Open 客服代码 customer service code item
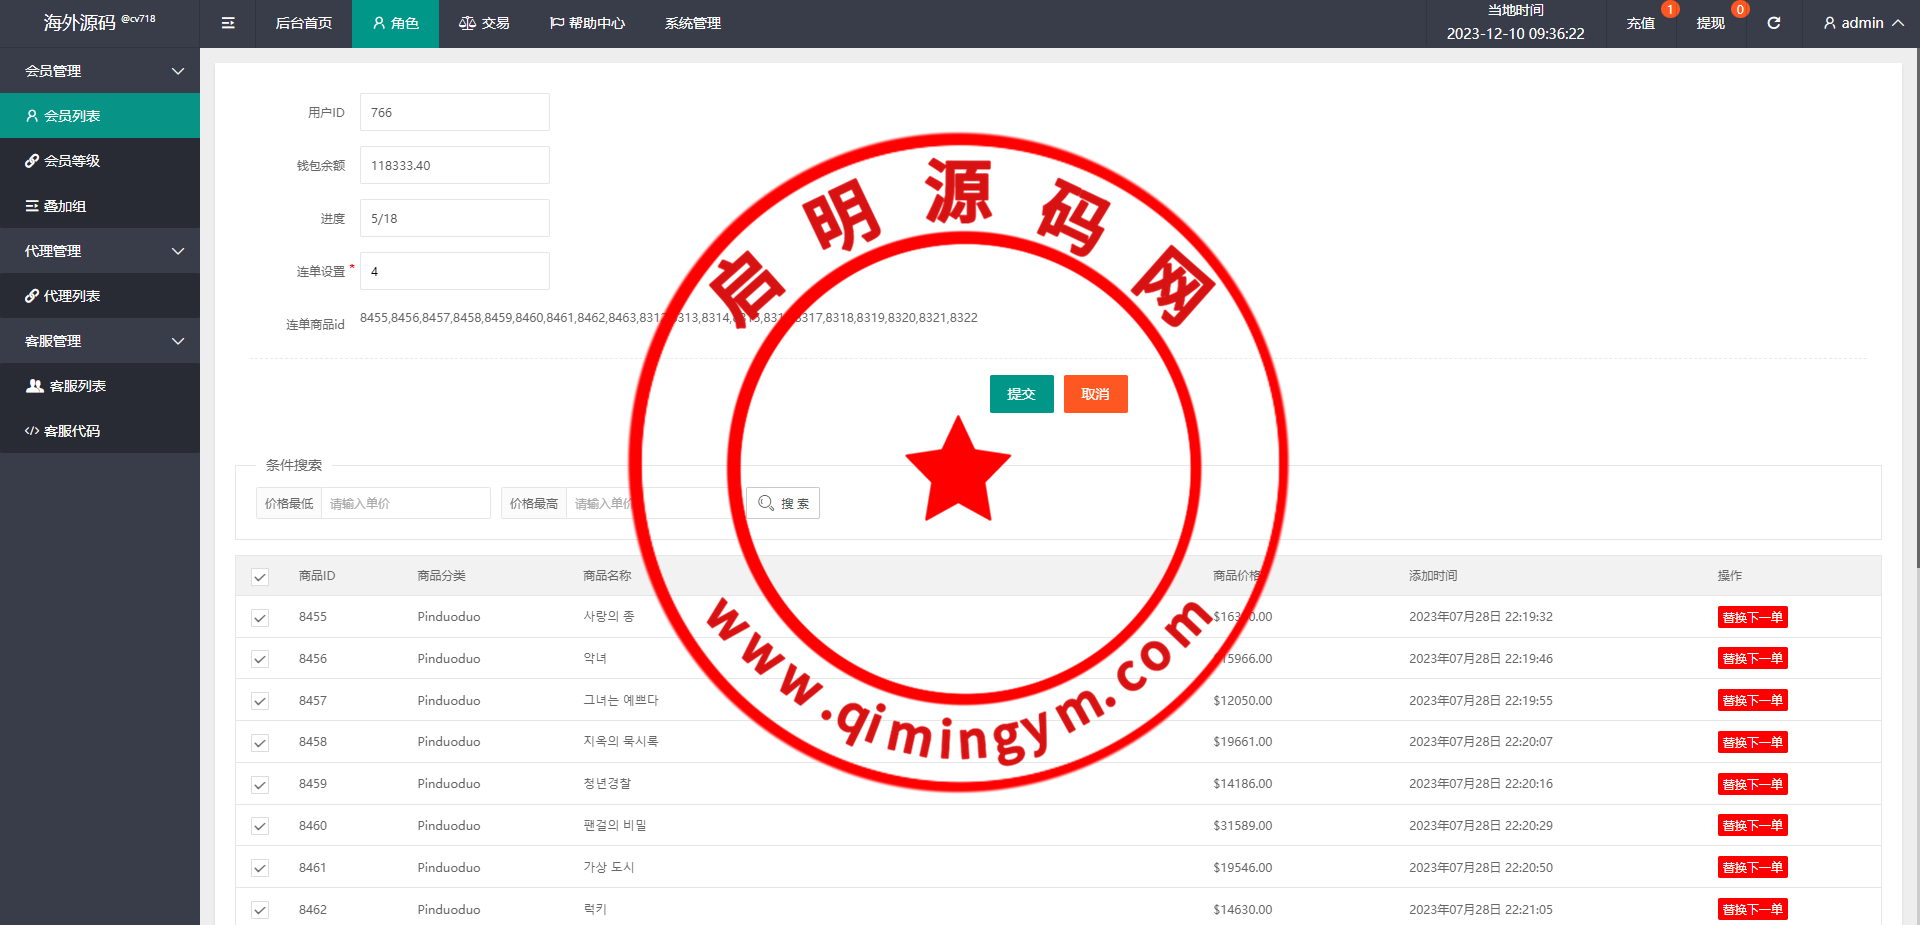This screenshot has height=925, width=1920. click(100, 431)
